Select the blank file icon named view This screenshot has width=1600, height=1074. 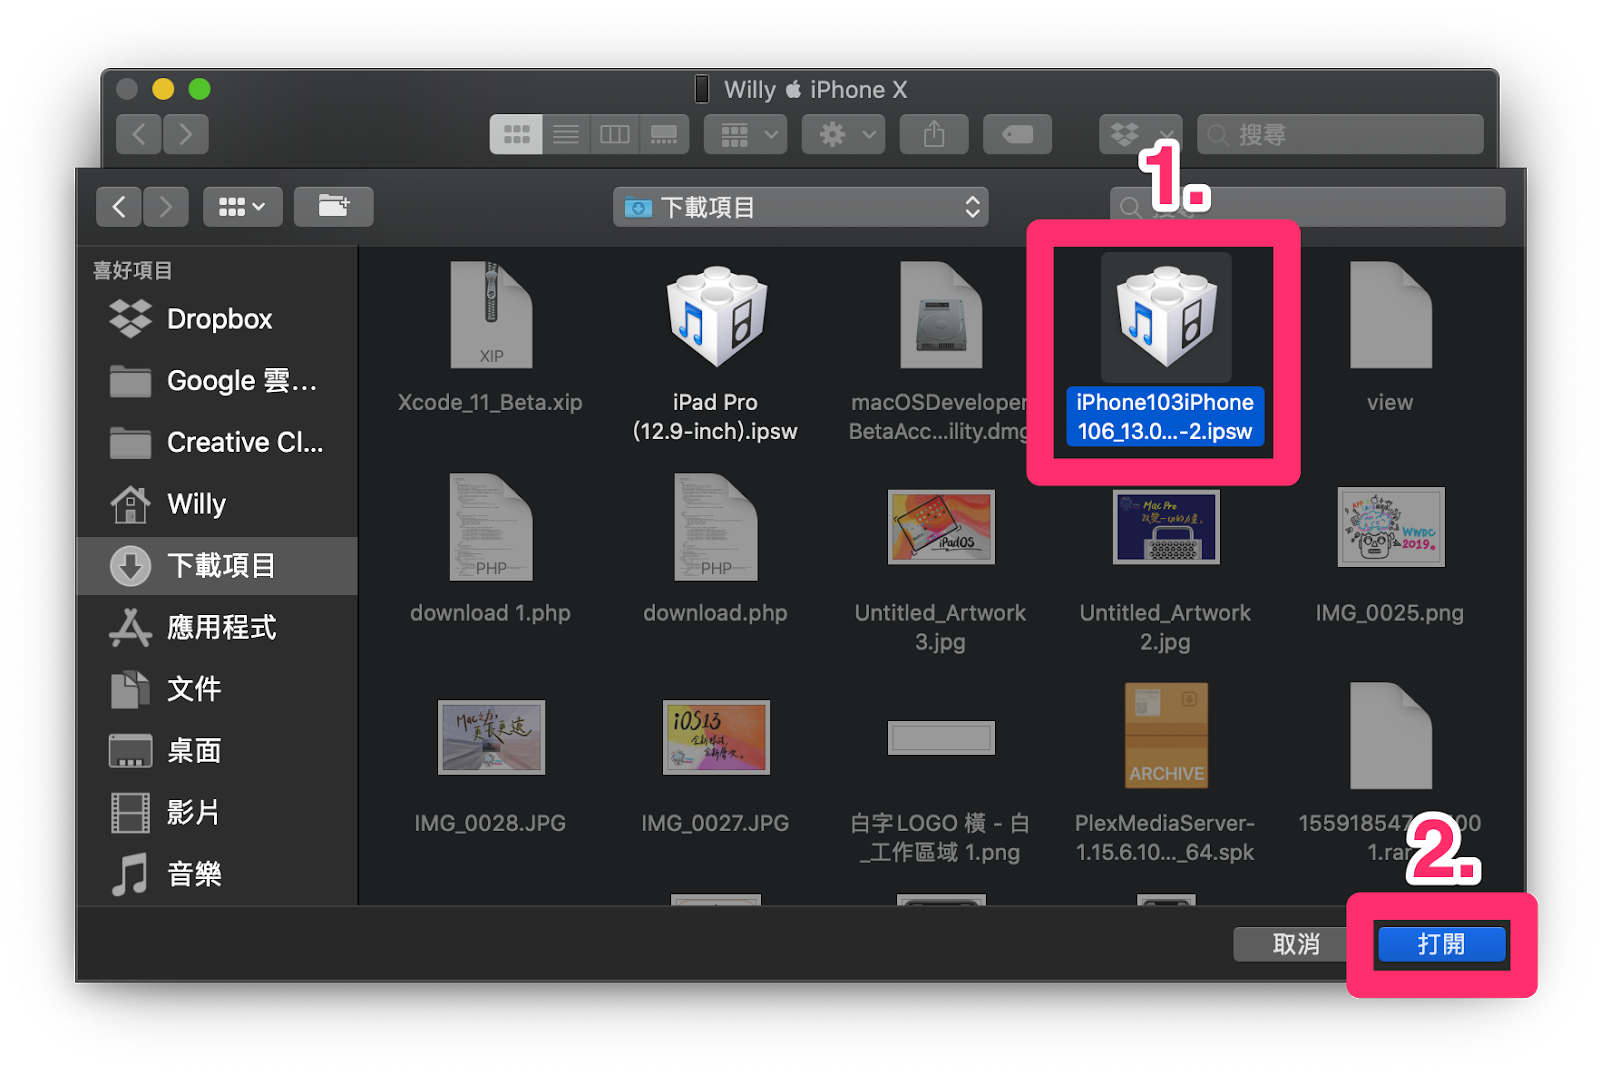(1390, 315)
